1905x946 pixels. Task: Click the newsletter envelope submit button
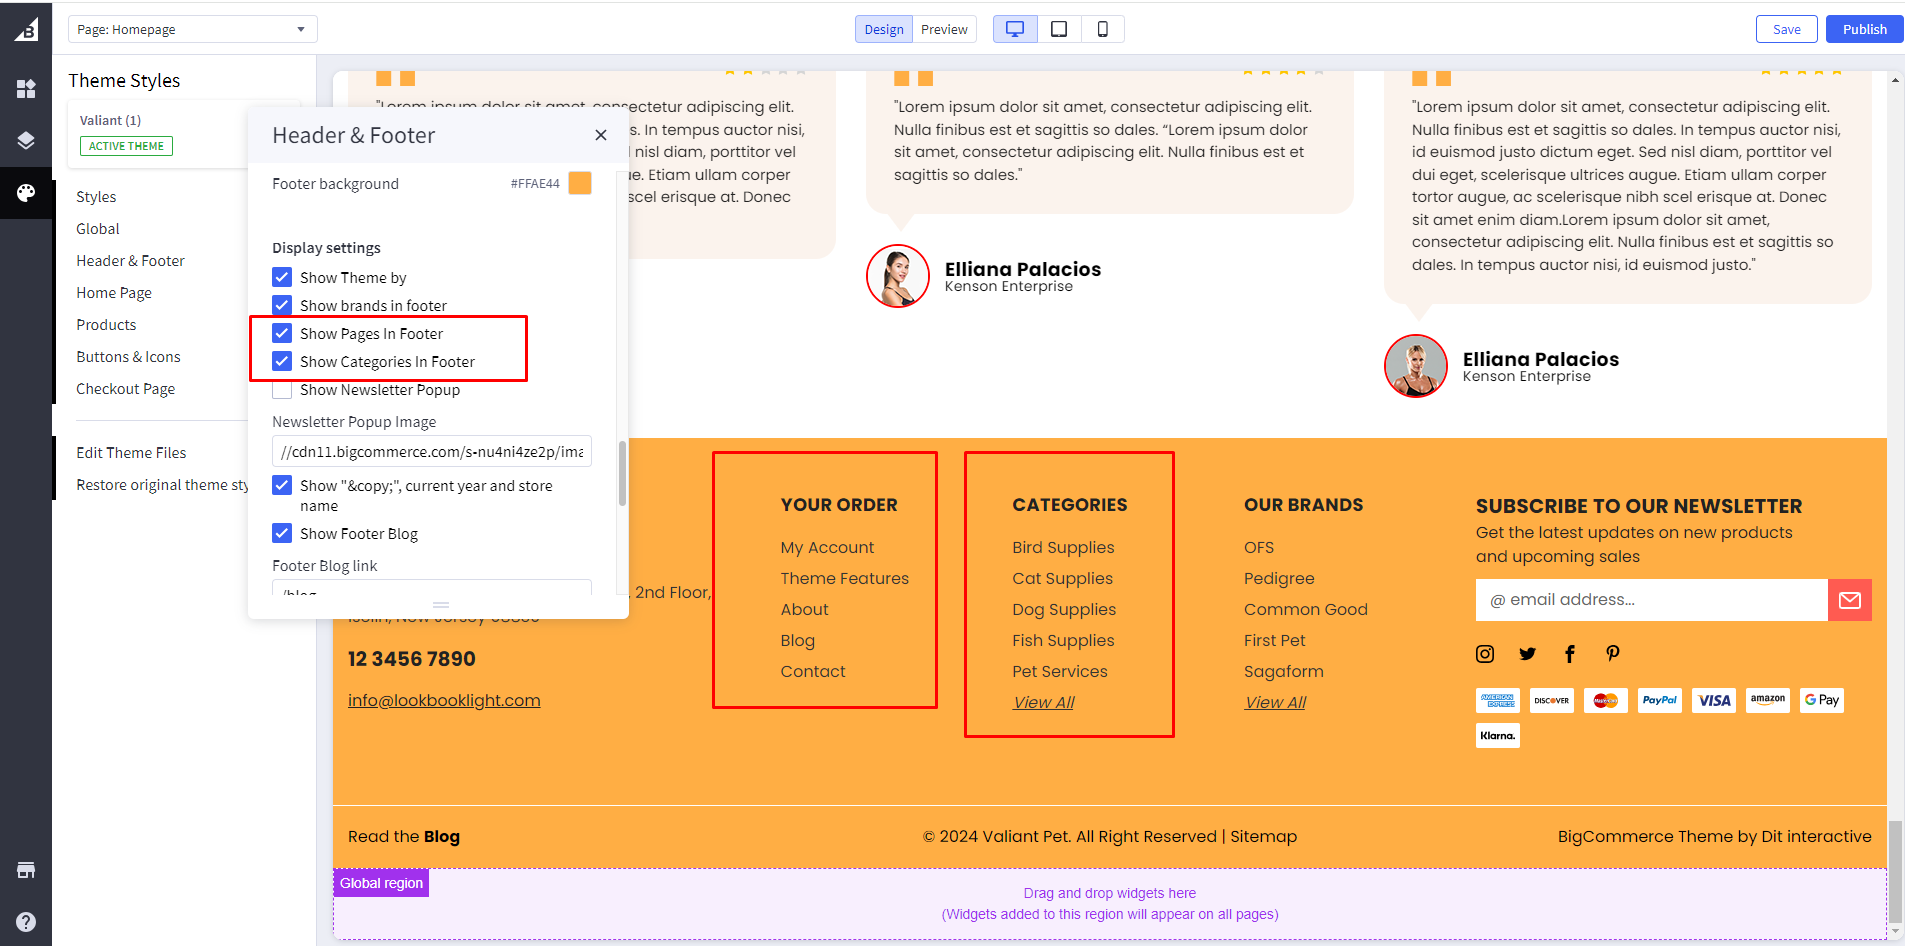pos(1850,600)
